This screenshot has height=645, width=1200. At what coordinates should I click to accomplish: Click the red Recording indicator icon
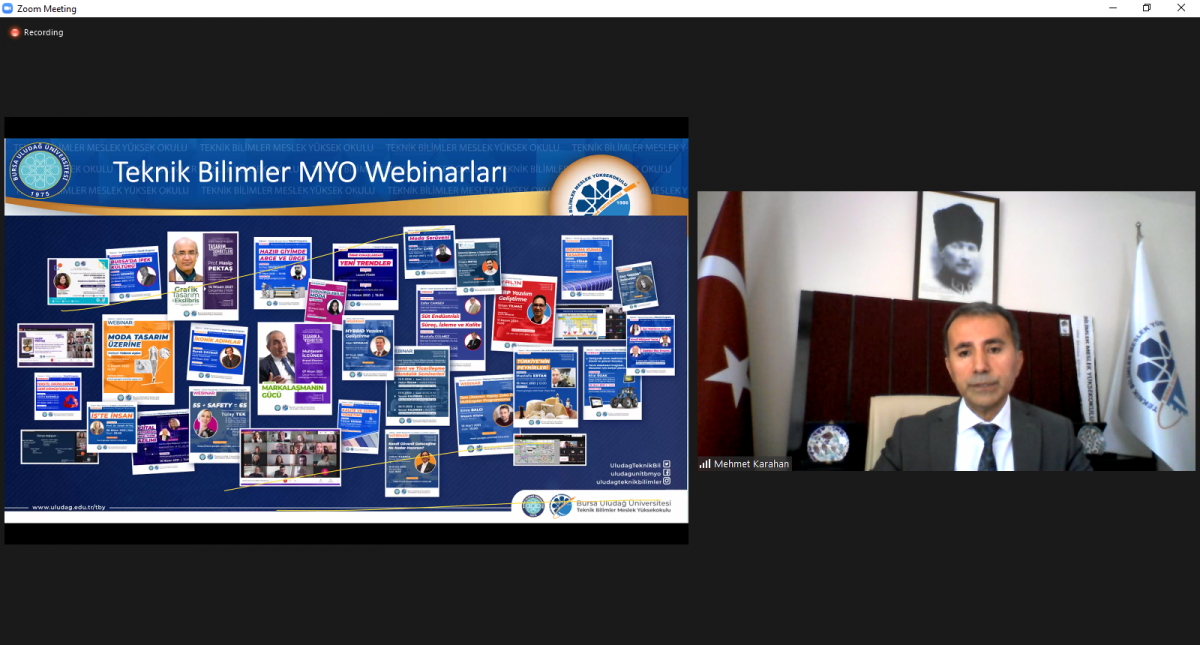15,32
